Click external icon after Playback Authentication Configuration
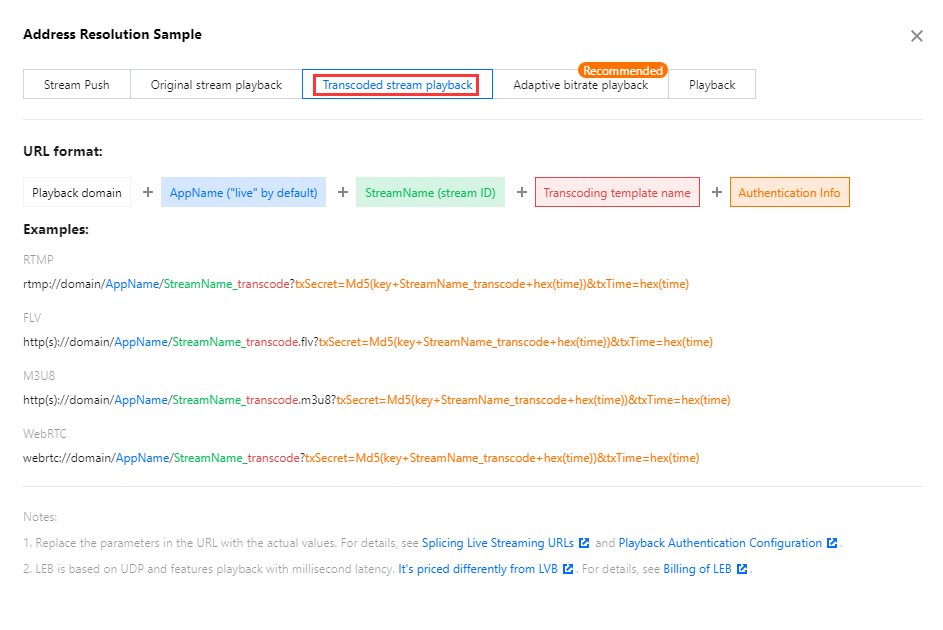The height and width of the screenshot is (630, 943). tap(832, 543)
